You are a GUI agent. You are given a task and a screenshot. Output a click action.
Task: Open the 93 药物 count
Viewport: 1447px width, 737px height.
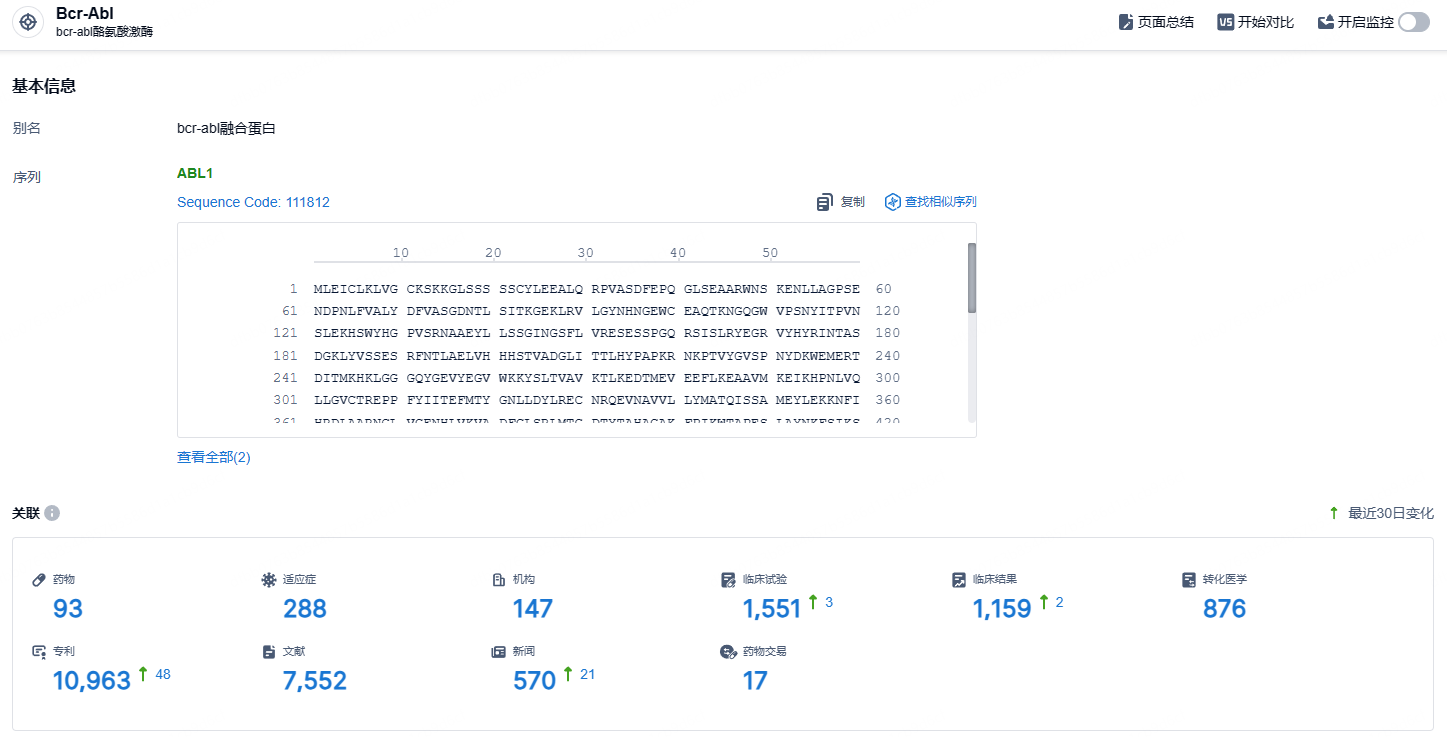tap(68, 609)
